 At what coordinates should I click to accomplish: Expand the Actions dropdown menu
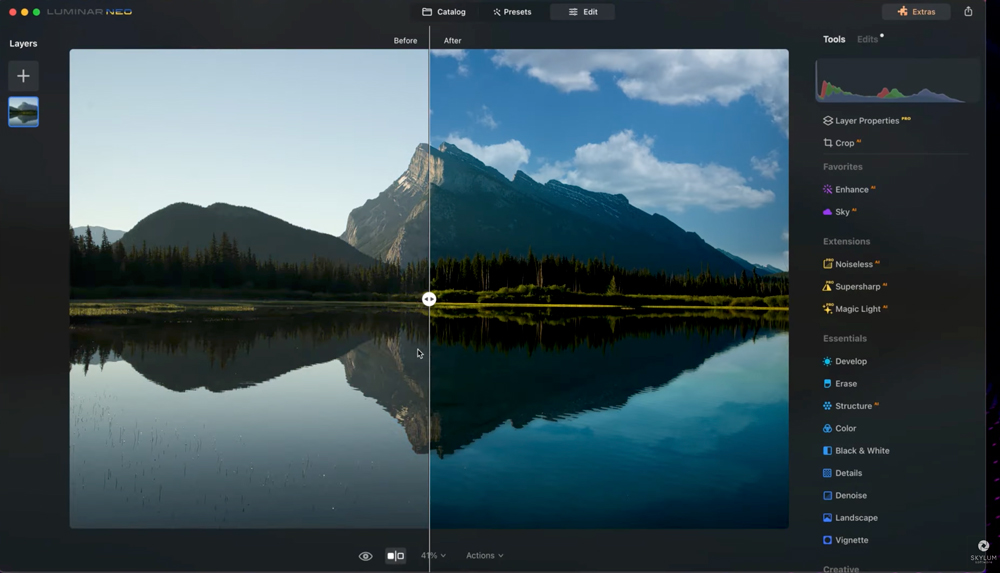click(x=484, y=556)
